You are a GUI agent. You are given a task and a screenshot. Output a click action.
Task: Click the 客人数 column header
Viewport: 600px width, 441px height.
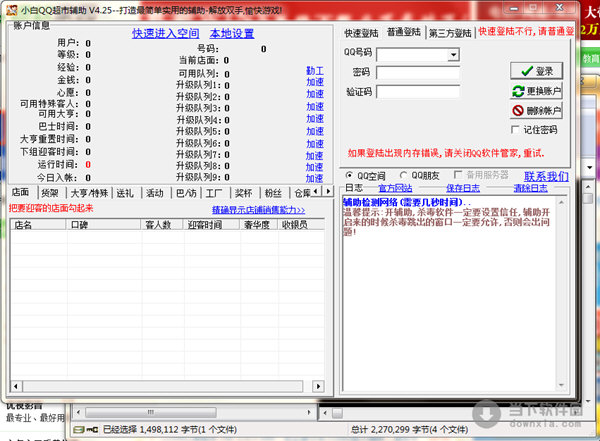[x=163, y=225]
